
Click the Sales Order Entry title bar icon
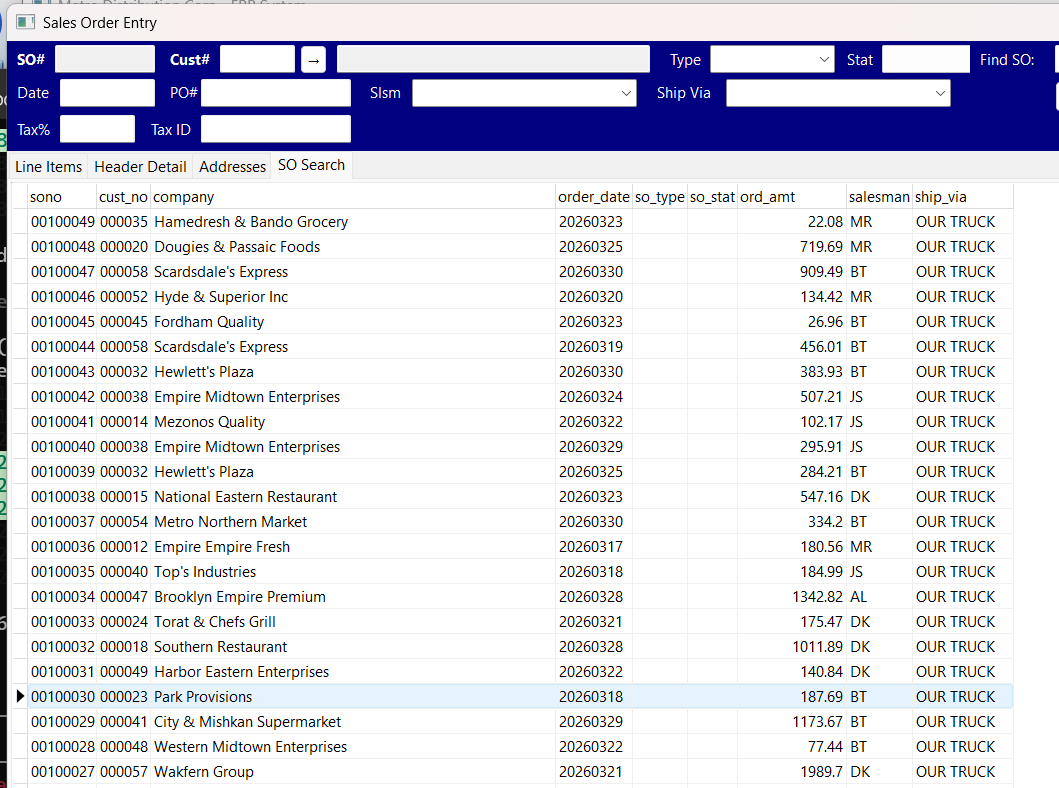[x=25, y=22]
